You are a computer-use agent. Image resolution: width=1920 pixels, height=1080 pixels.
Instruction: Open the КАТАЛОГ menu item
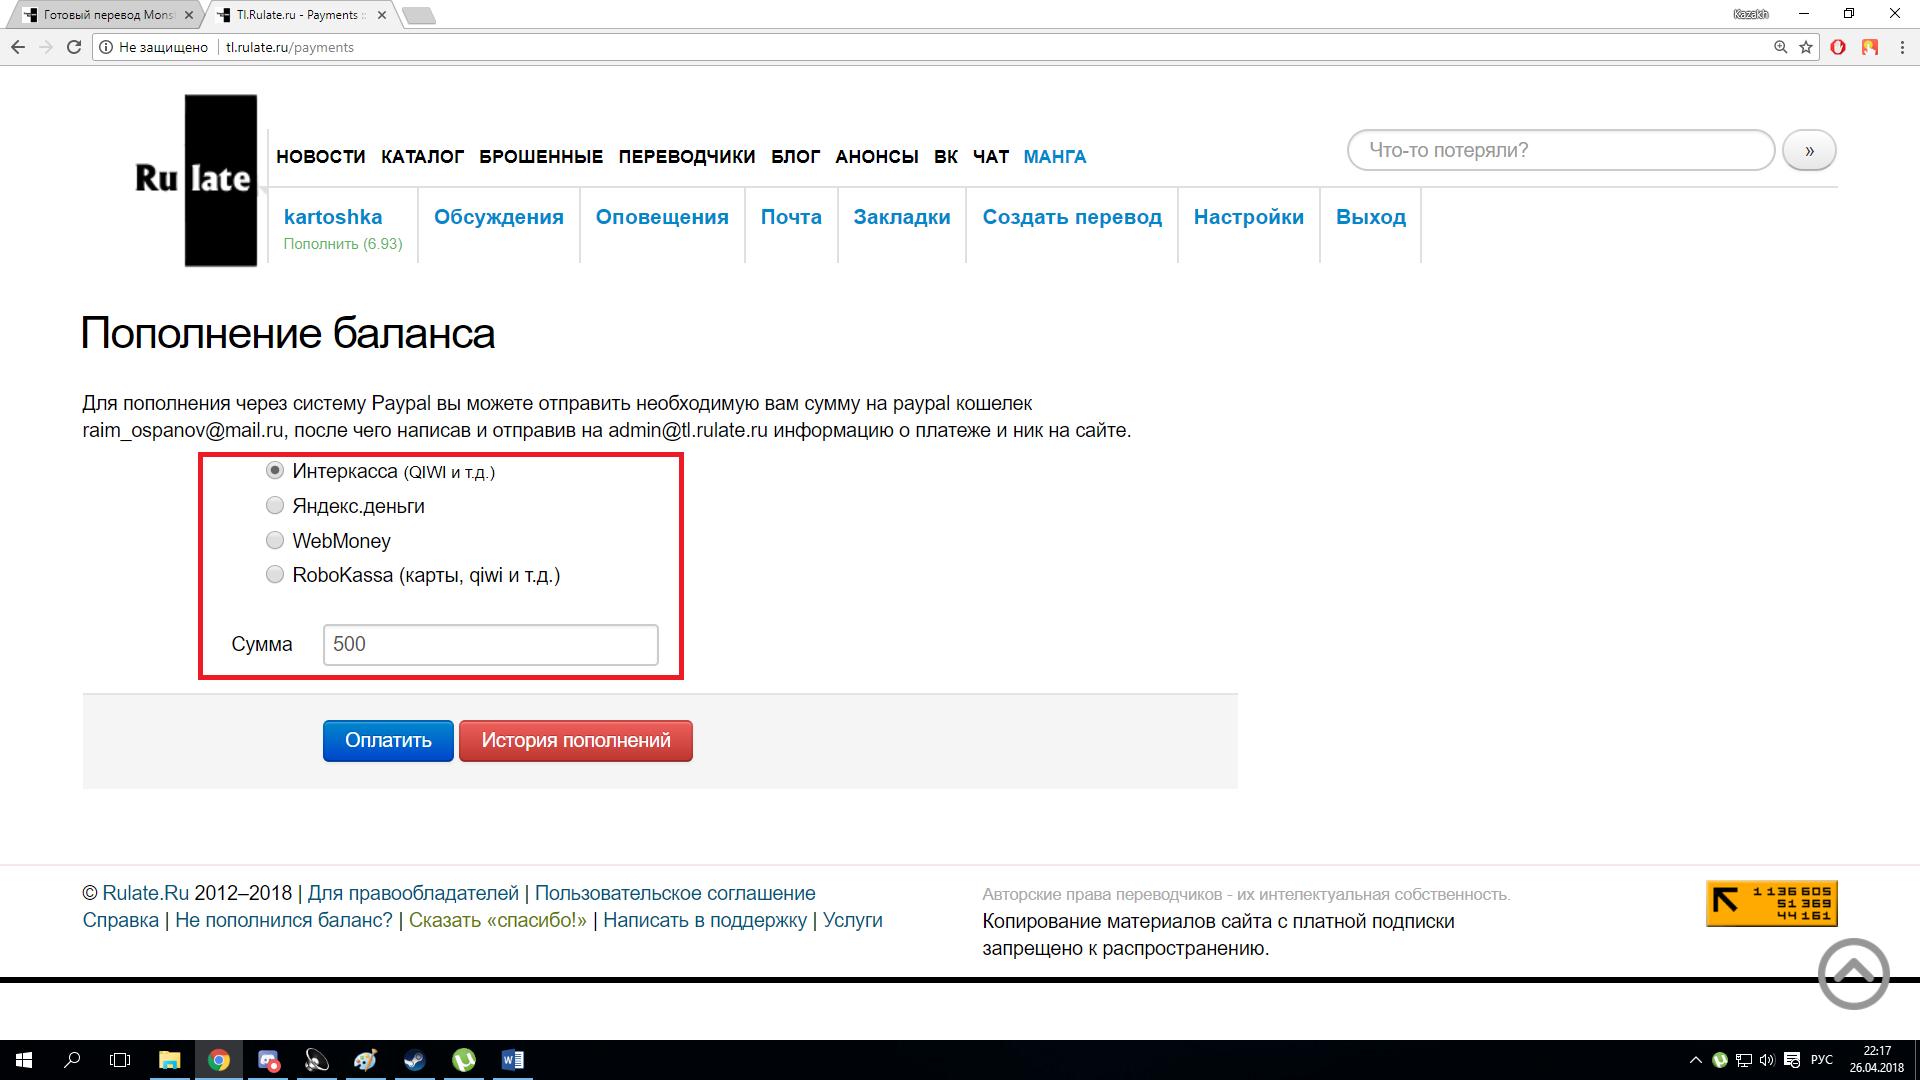click(422, 157)
